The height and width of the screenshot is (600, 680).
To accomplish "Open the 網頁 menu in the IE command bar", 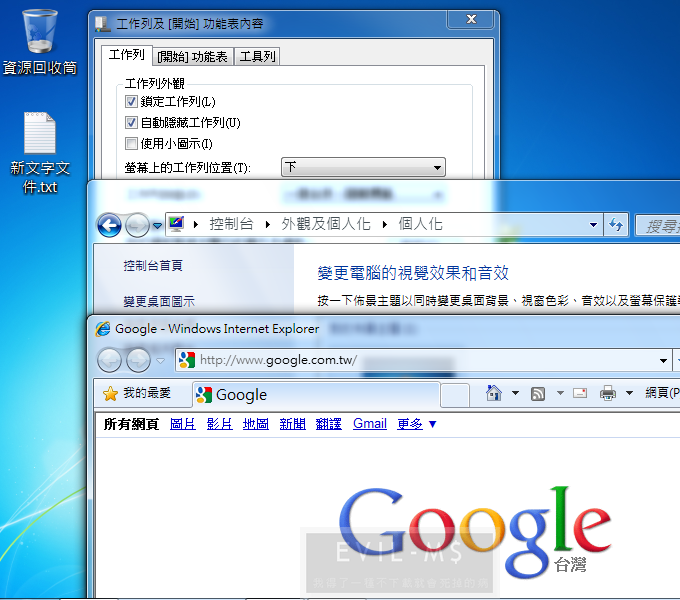I will click(x=662, y=393).
